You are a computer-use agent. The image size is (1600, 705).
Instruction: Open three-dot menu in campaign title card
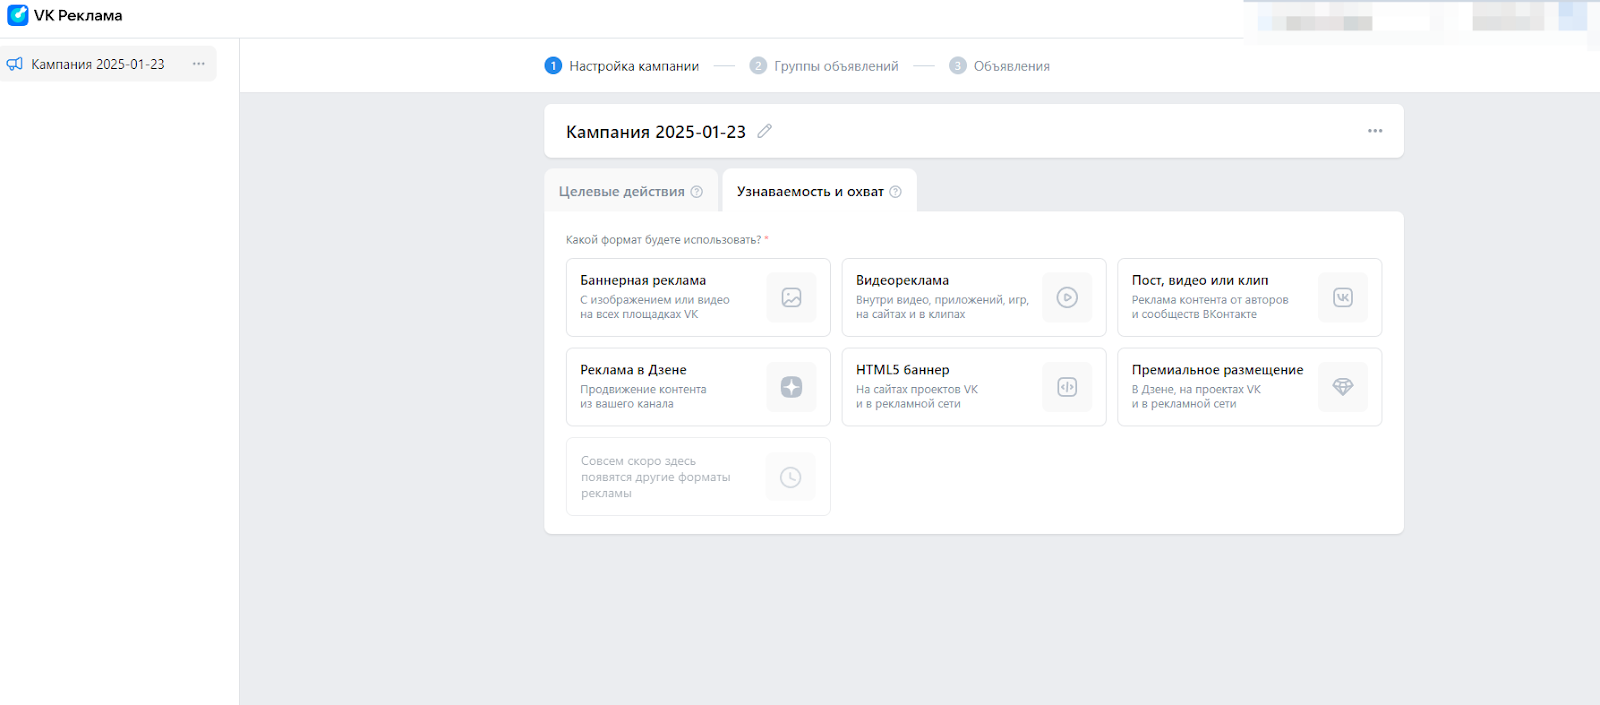tap(1375, 131)
